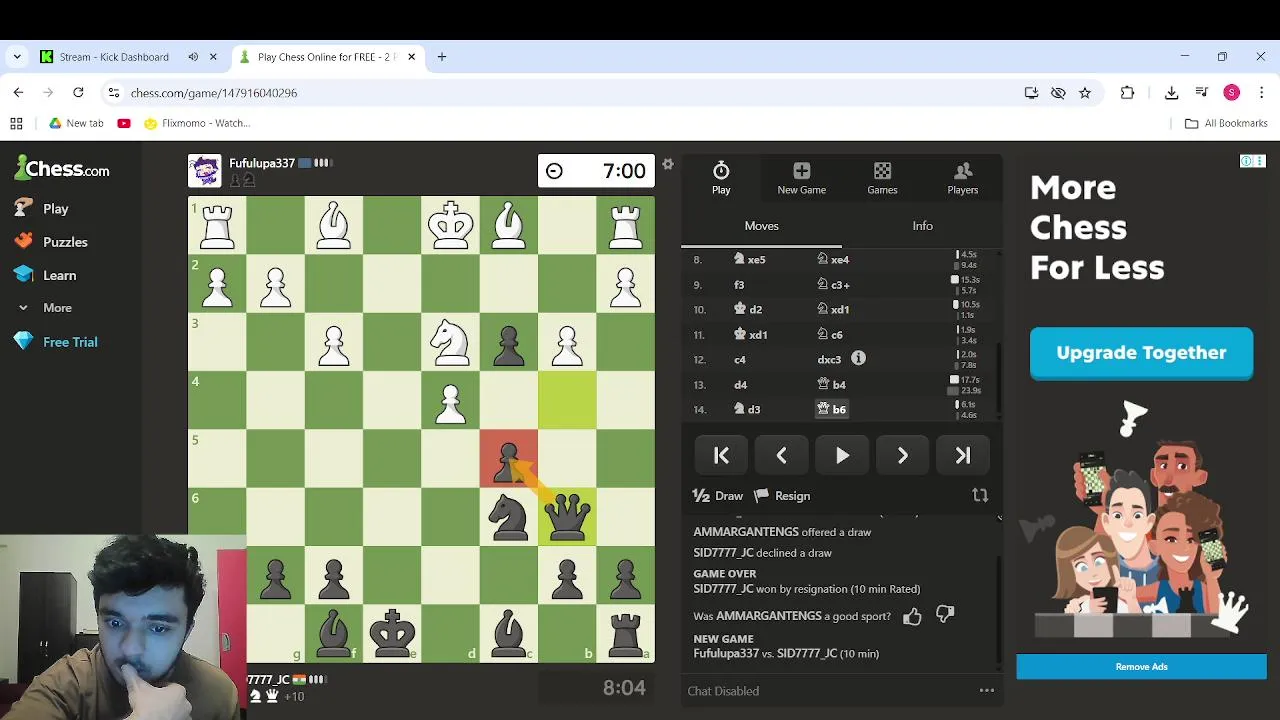Image resolution: width=1280 pixels, height=720 pixels.
Task: Open the browser profile avatar
Action: pyautogui.click(x=1232, y=93)
